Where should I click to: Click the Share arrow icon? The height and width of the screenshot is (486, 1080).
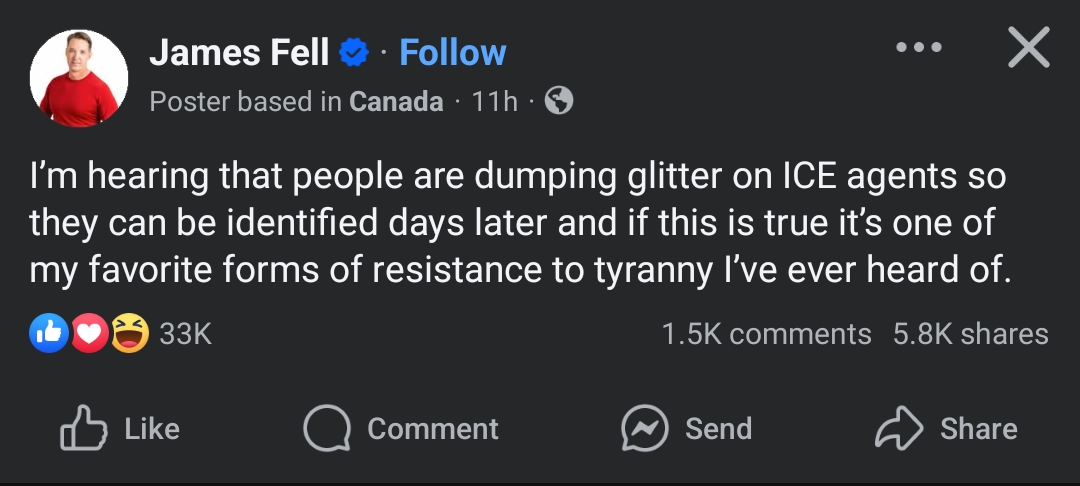898,429
